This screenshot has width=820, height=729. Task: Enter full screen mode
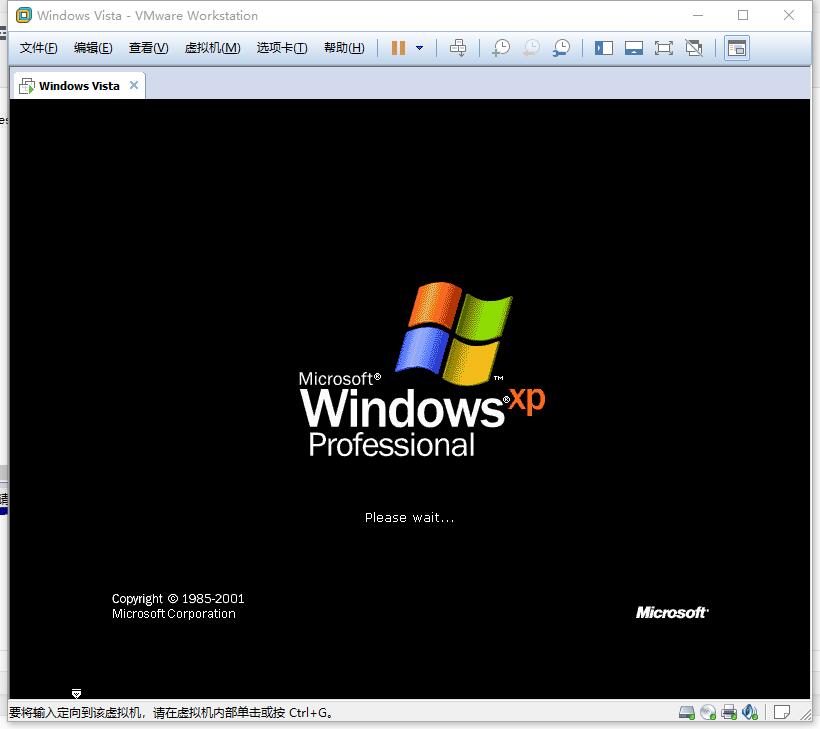pyautogui.click(x=664, y=48)
